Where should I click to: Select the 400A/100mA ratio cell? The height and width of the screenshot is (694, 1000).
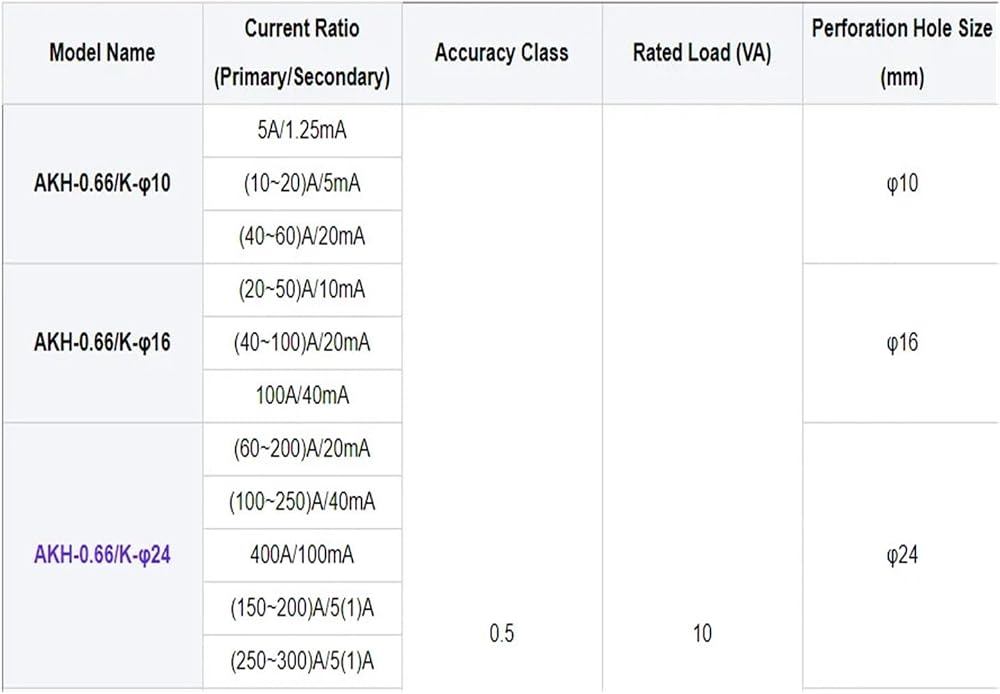tap(302, 554)
